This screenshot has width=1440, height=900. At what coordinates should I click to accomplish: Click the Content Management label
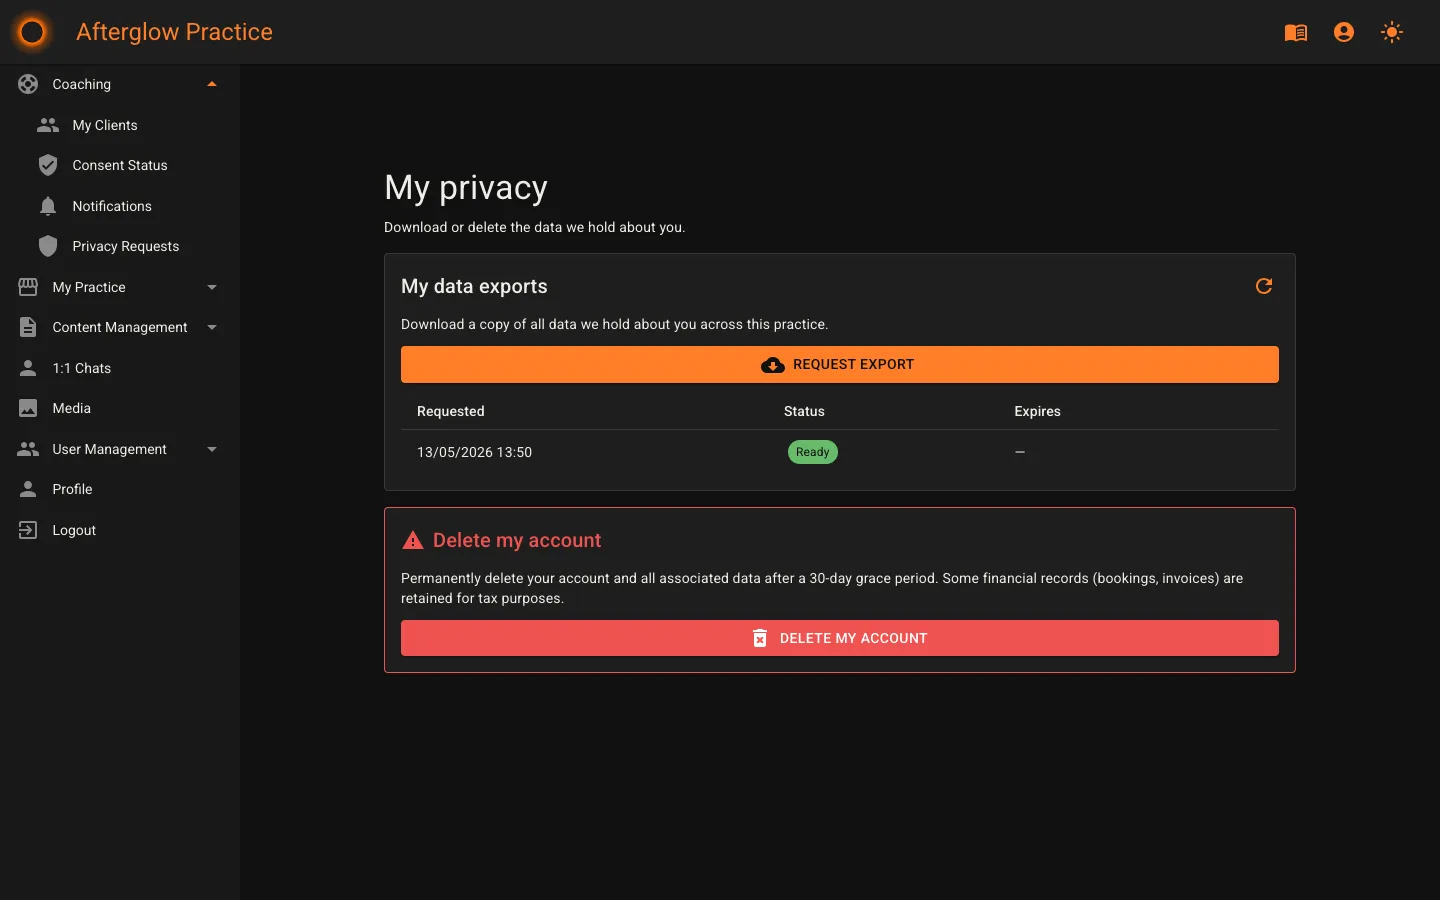pyautogui.click(x=120, y=327)
